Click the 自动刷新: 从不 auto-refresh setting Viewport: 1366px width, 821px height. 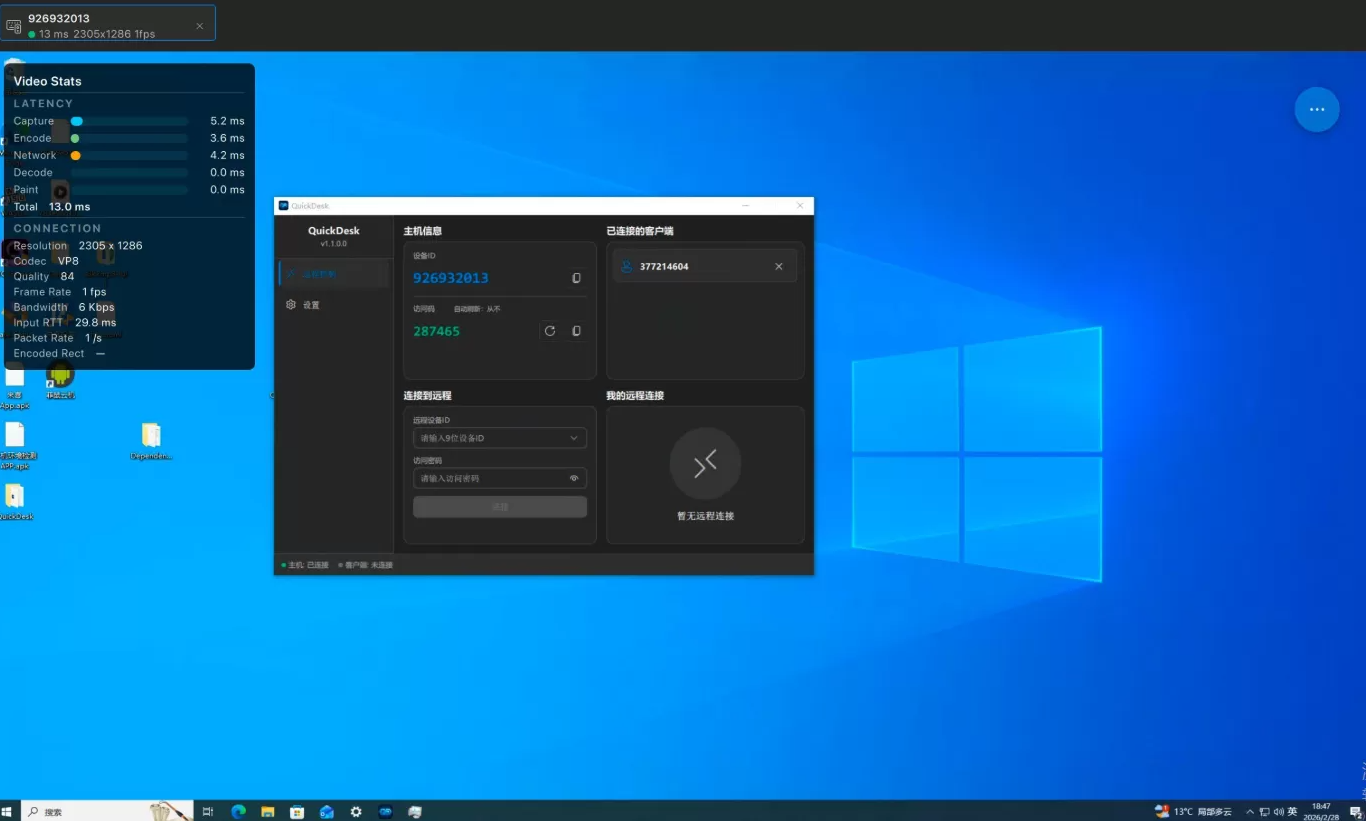[x=477, y=309]
